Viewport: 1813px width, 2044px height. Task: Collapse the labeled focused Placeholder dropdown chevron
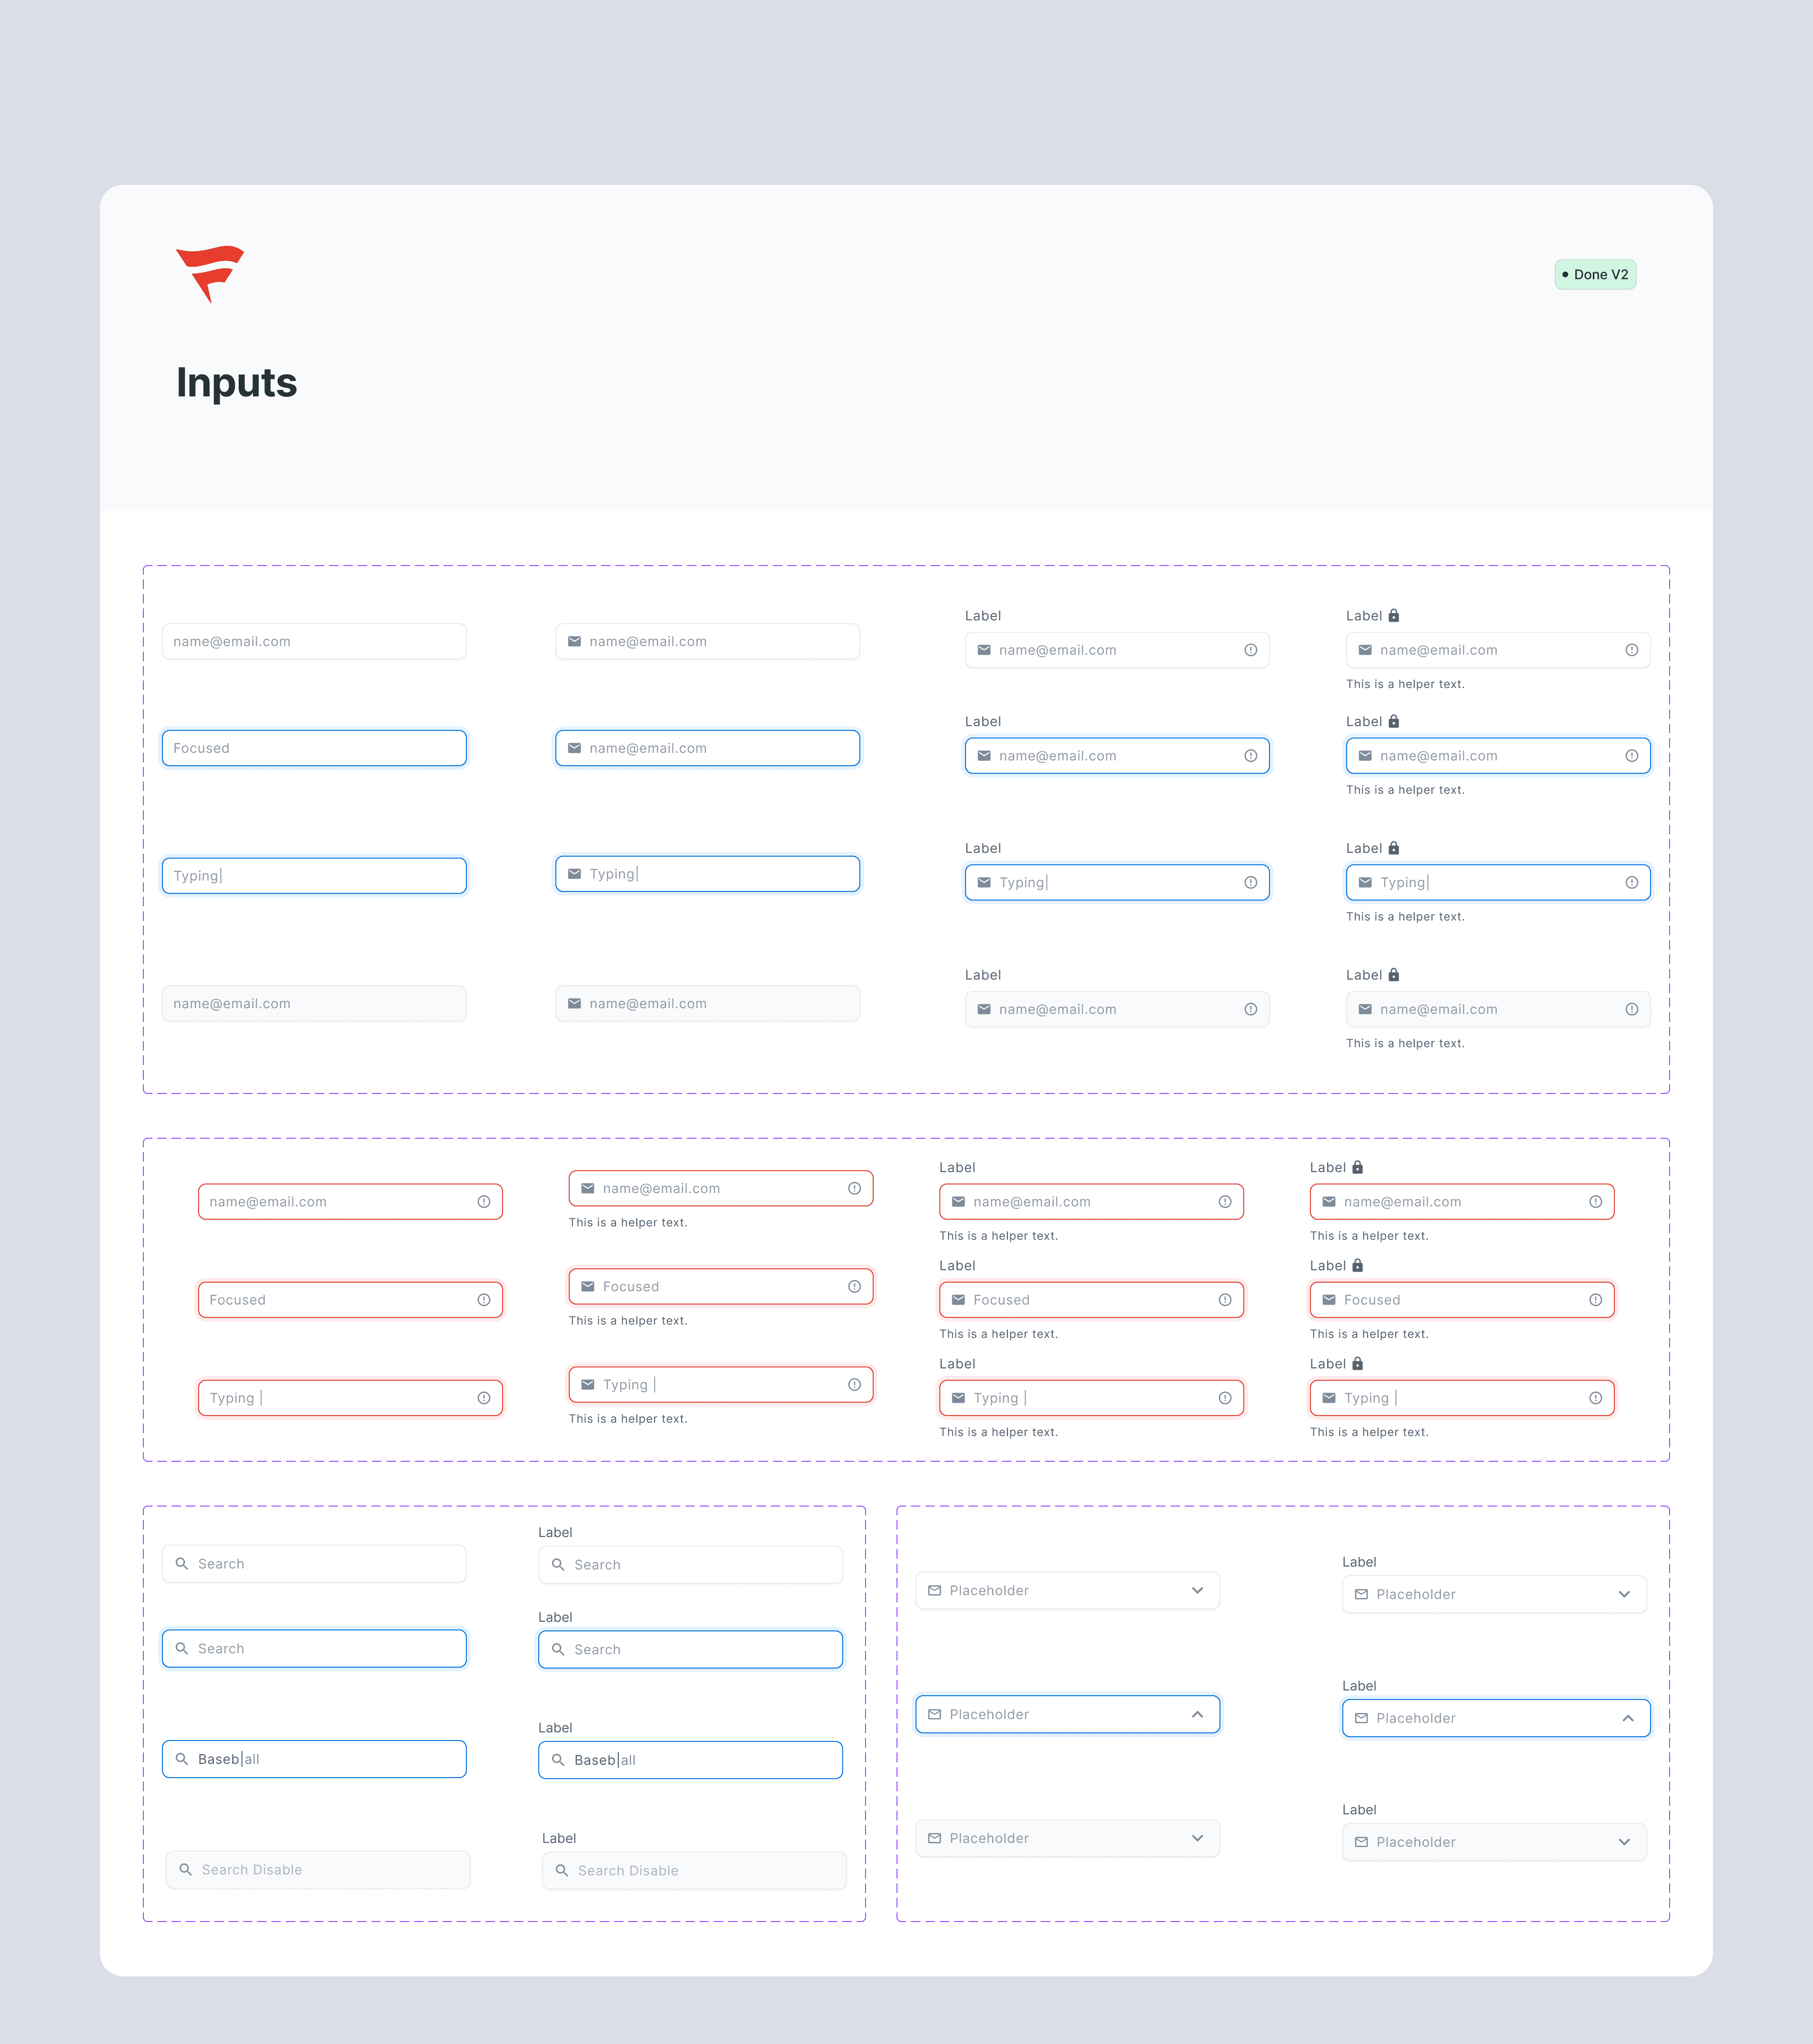(1628, 1718)
